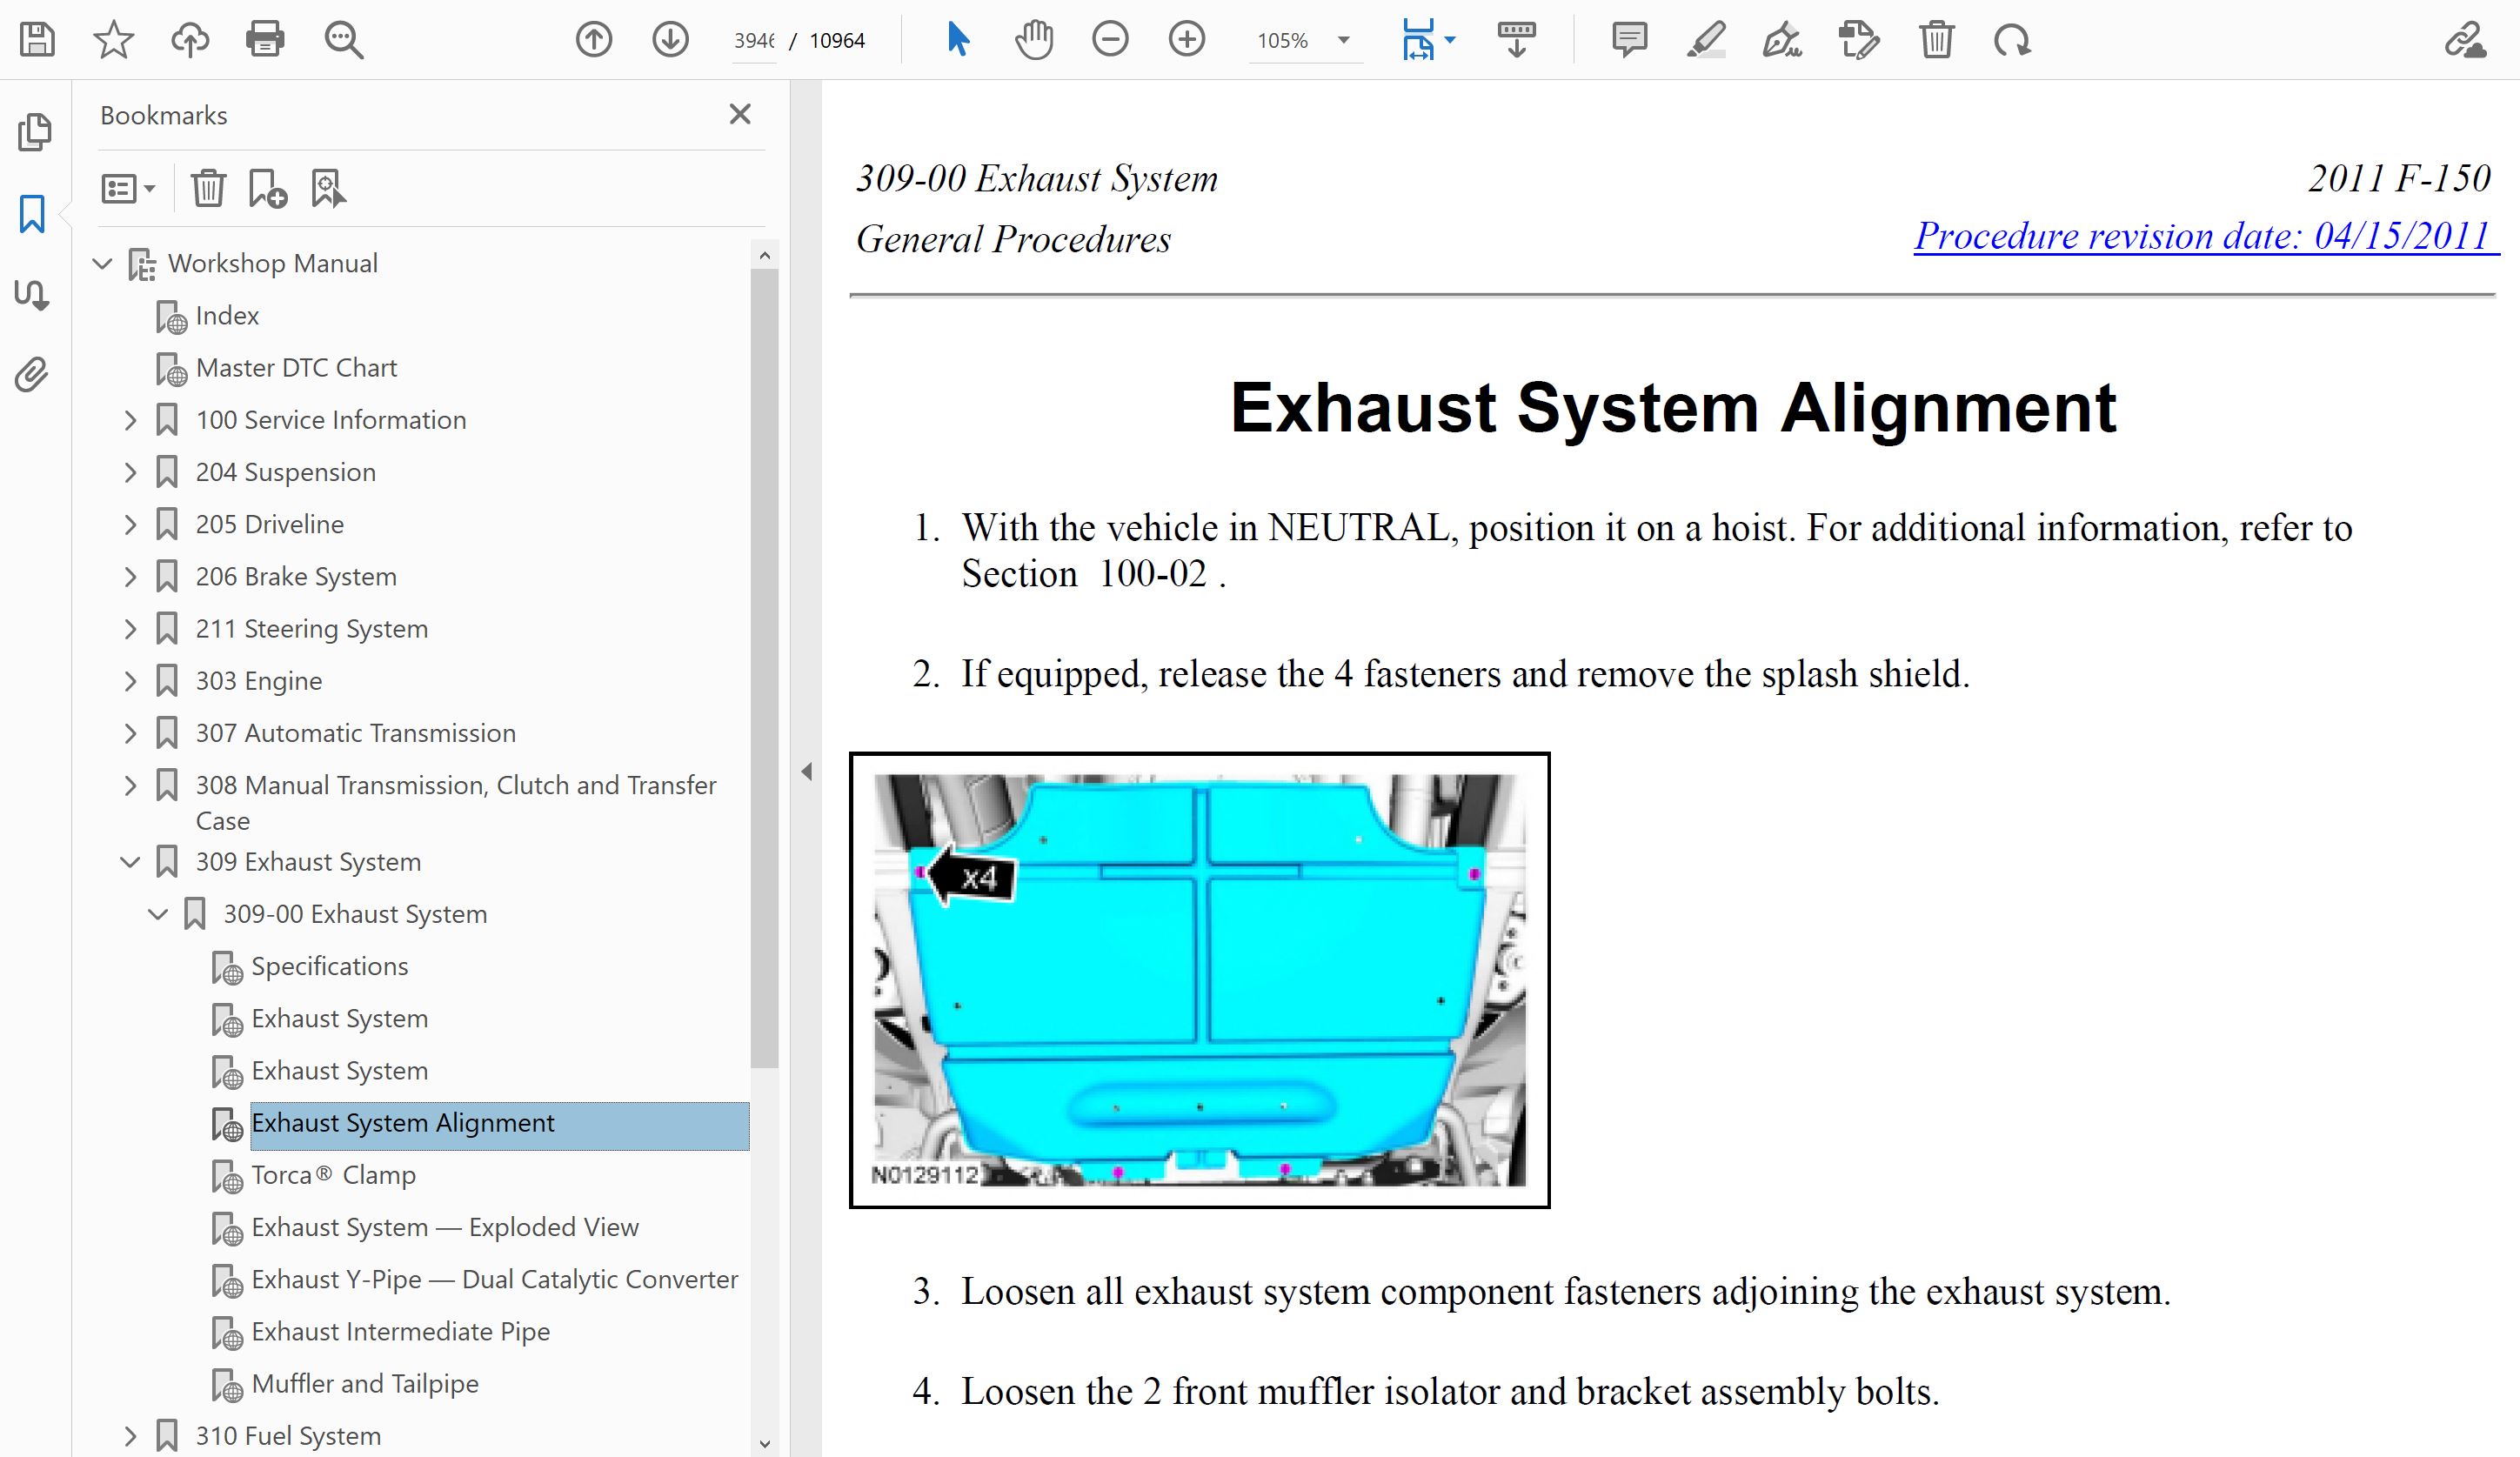The width and height of the screenshot is (2520, 1457).
Task: Click the current page number field
Action: tap(754, 41)
